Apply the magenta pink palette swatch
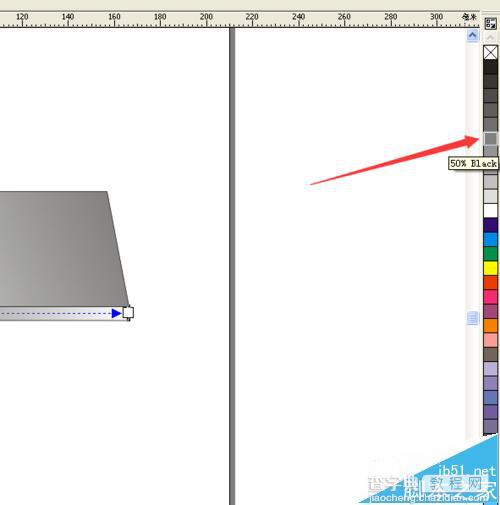The image size is (500, 505). pos(490,297)
